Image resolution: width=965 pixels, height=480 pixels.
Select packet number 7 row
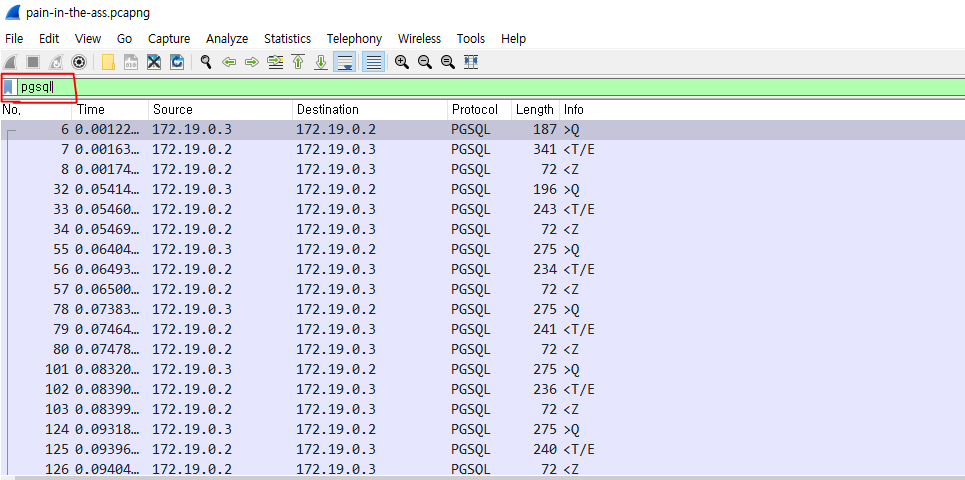(x=482, y=150)
